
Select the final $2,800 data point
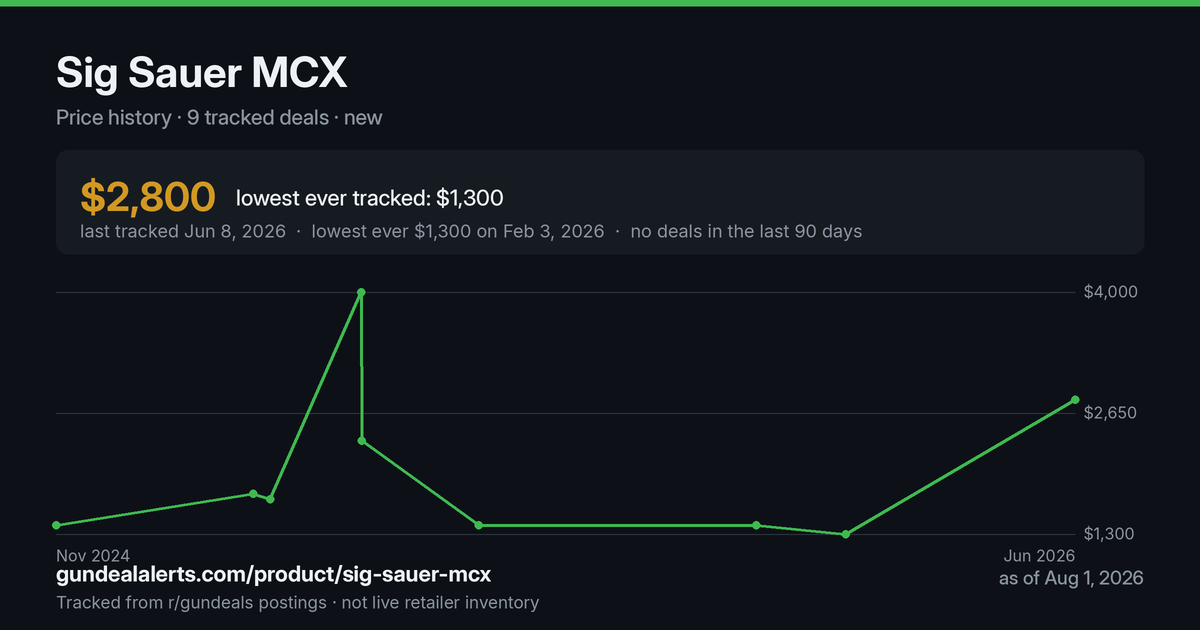pyautogui.click(x=1075, y=400)
